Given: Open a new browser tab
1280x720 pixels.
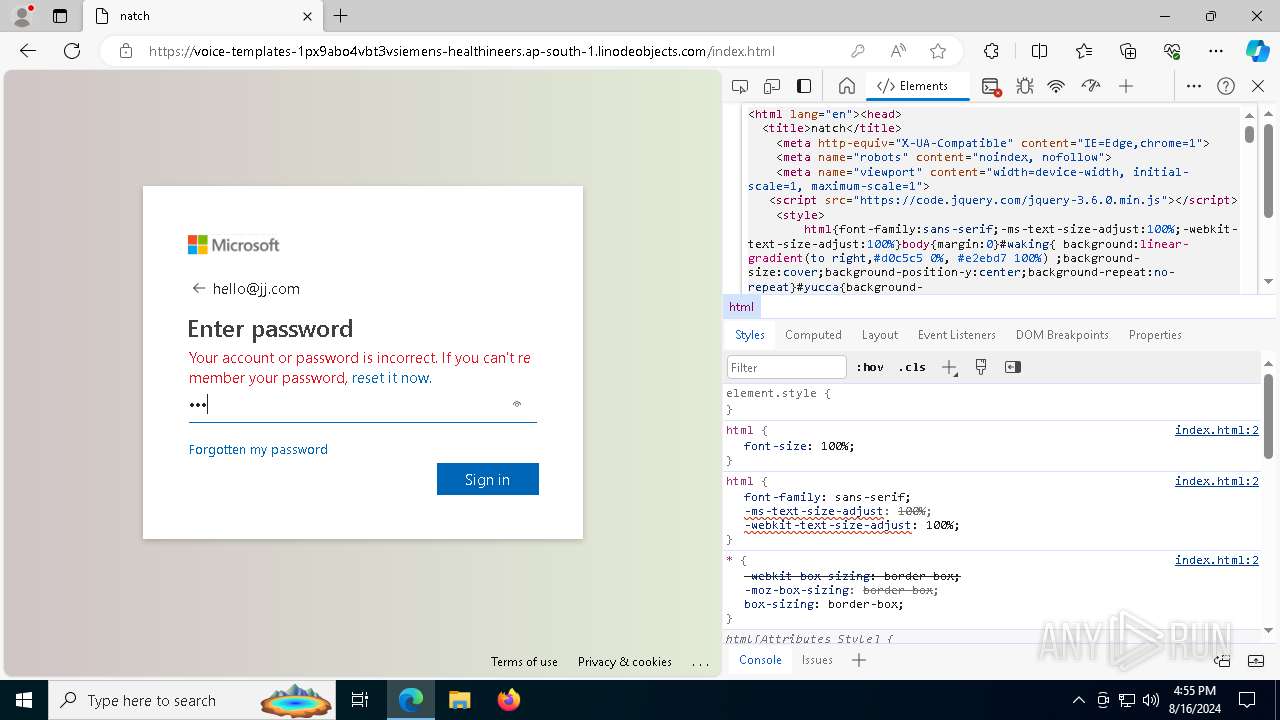Looking at the screenshot, I should click(x=340, y=16).
